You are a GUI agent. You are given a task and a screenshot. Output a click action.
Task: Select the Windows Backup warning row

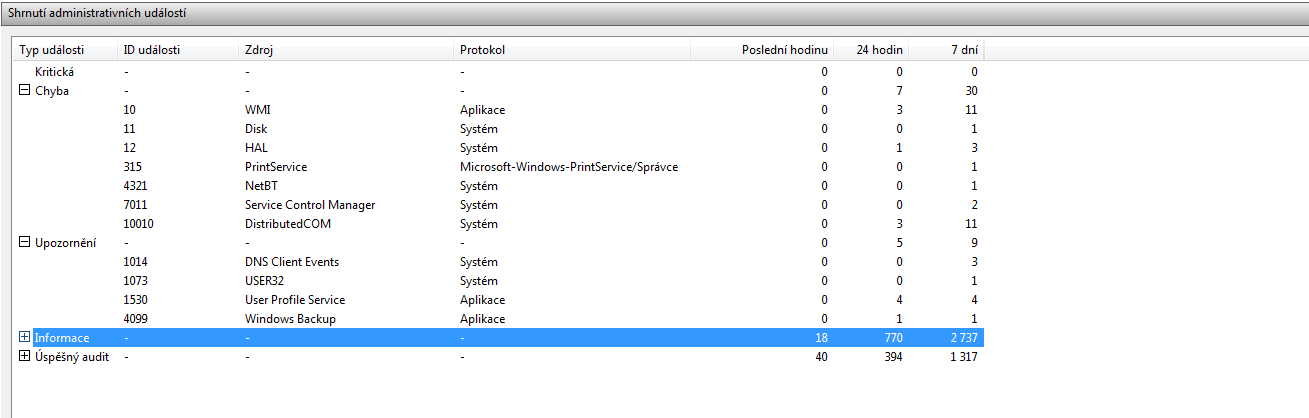tap(290, 319)
